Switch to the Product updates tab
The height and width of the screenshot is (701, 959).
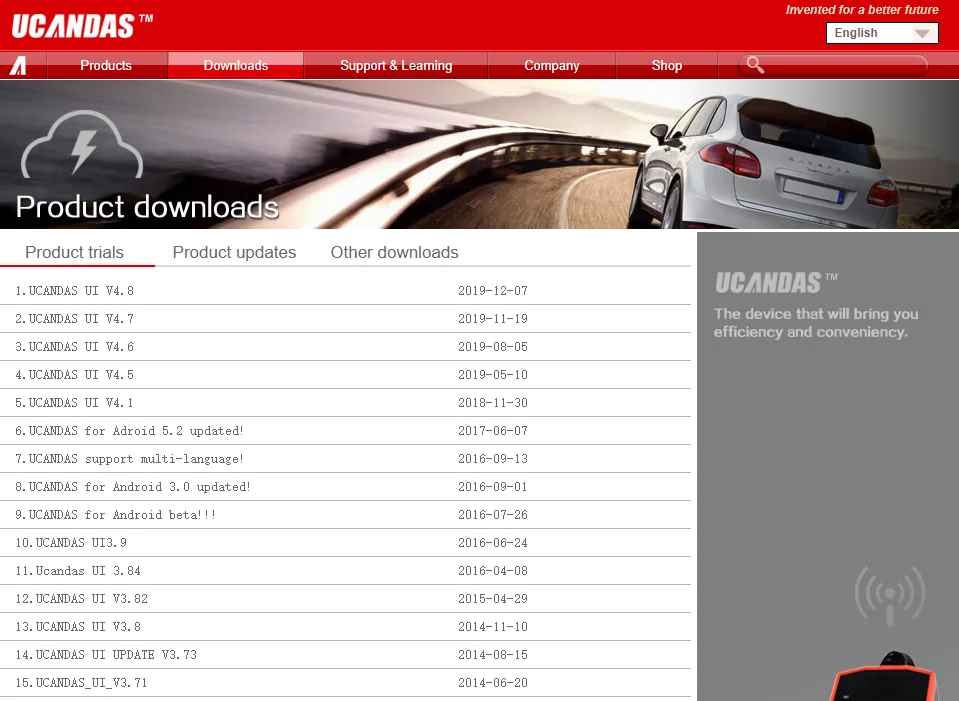[234, 252]
